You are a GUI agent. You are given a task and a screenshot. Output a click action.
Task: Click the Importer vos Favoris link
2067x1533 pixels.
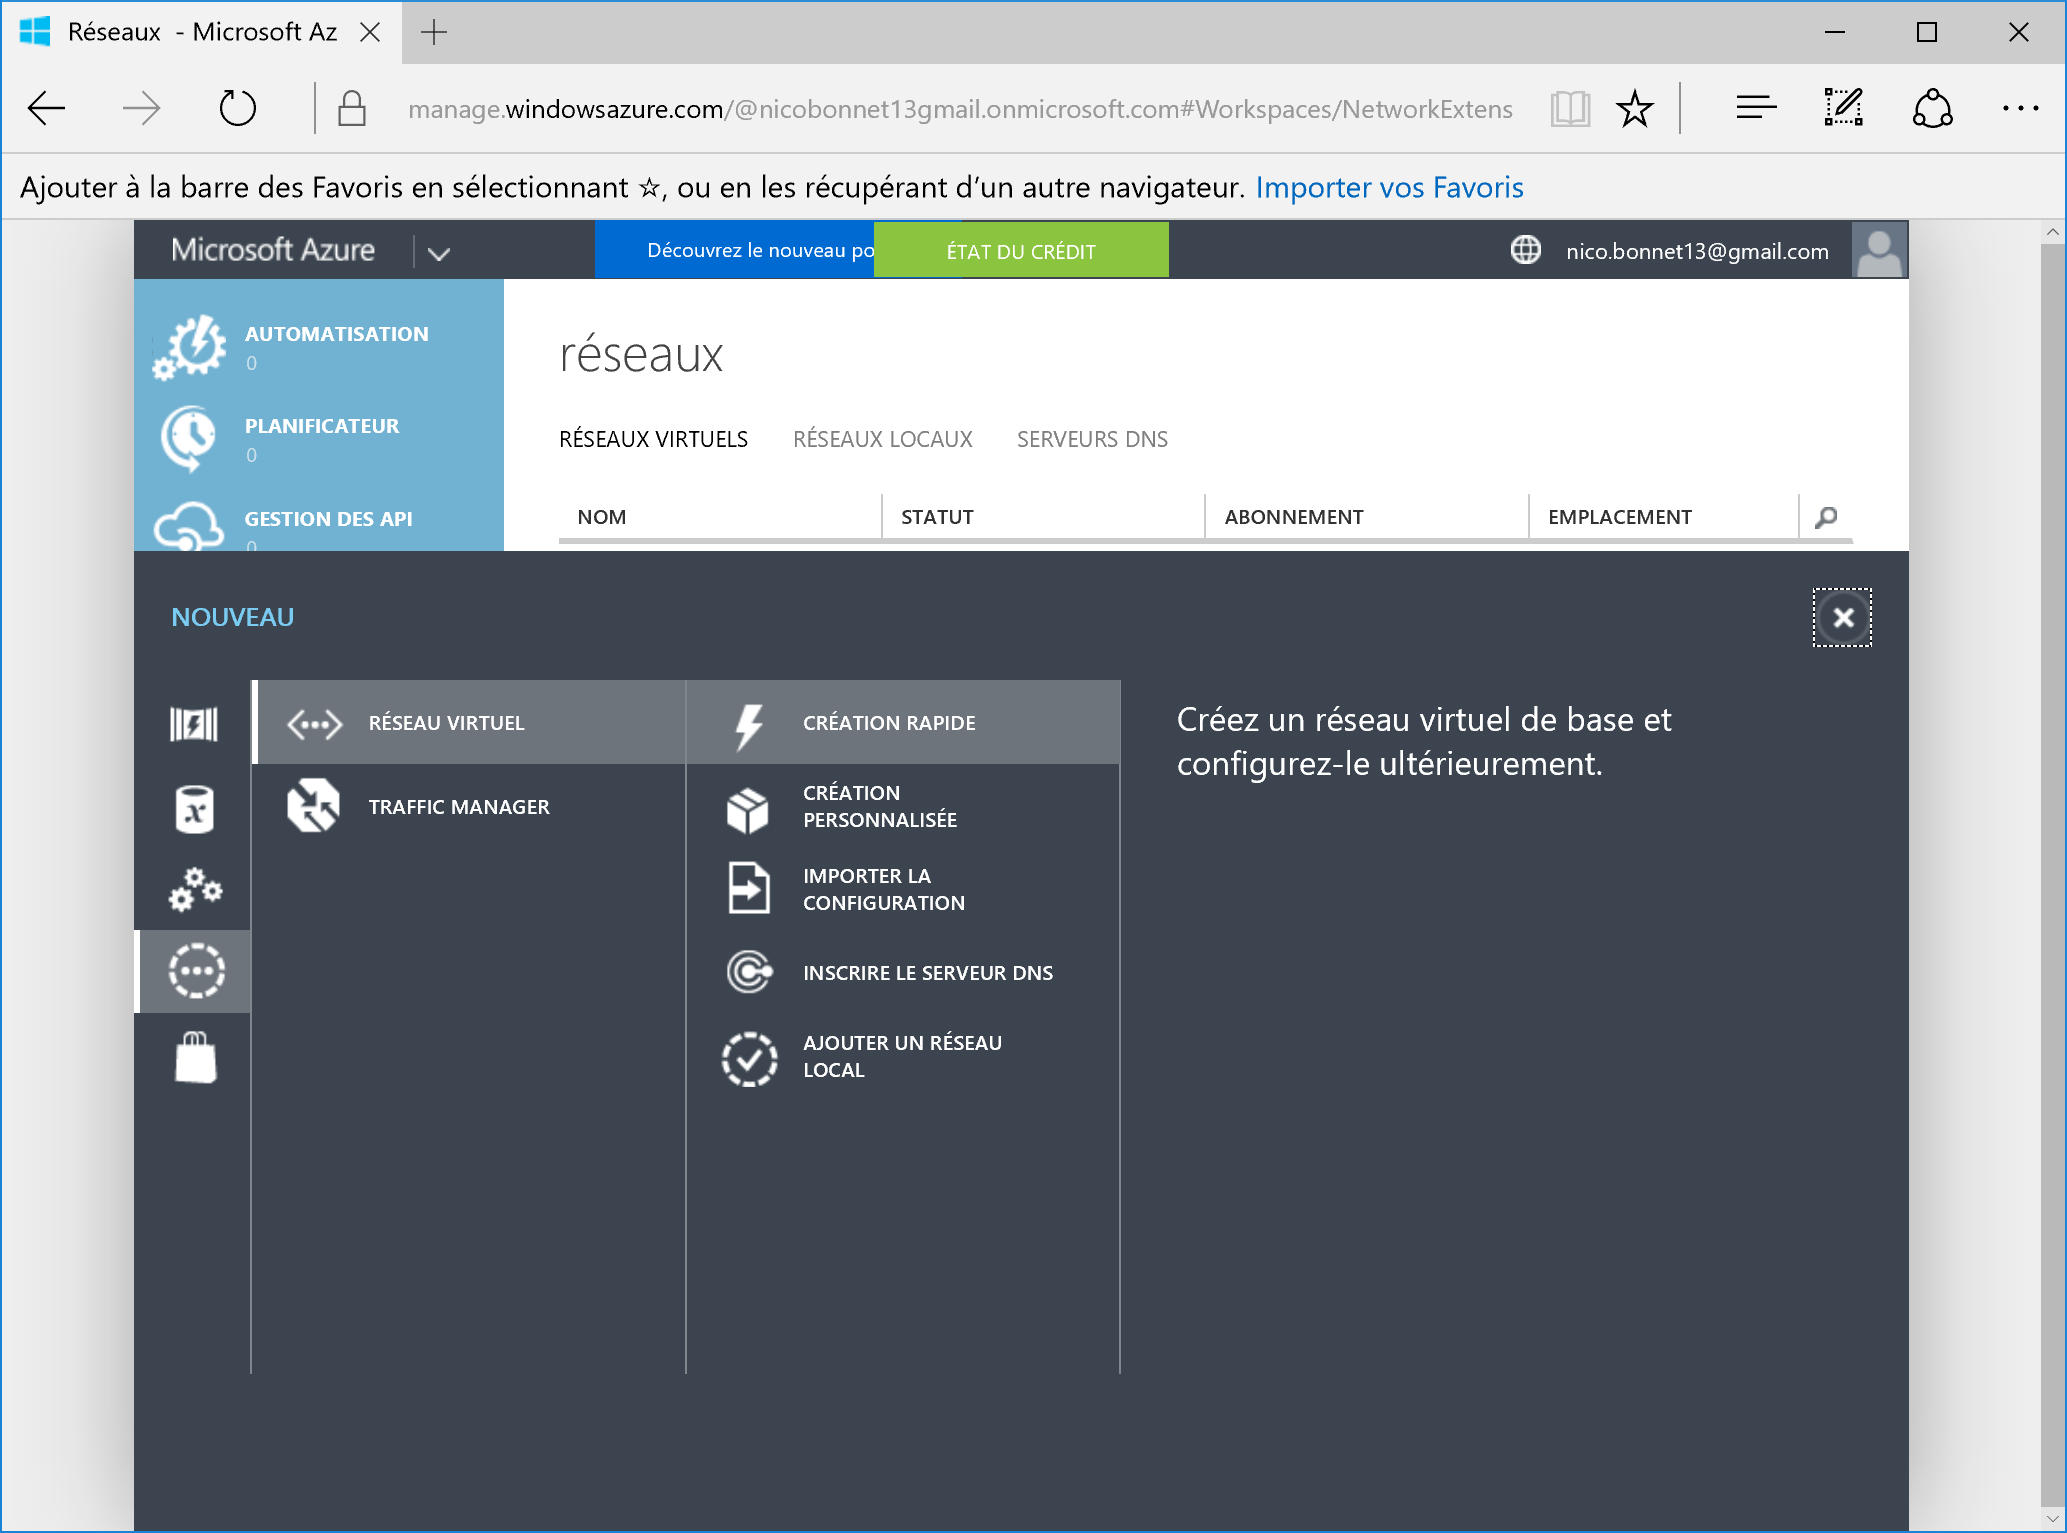pos(1389,187)
